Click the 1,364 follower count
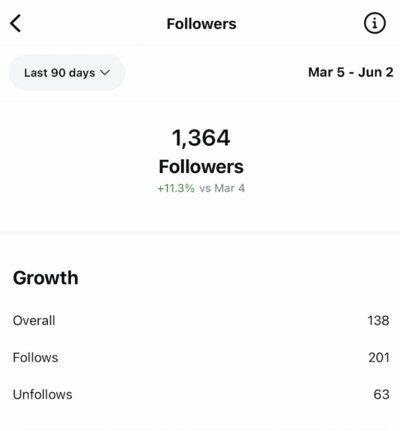The image size is (400, 431). click(201, 138)
